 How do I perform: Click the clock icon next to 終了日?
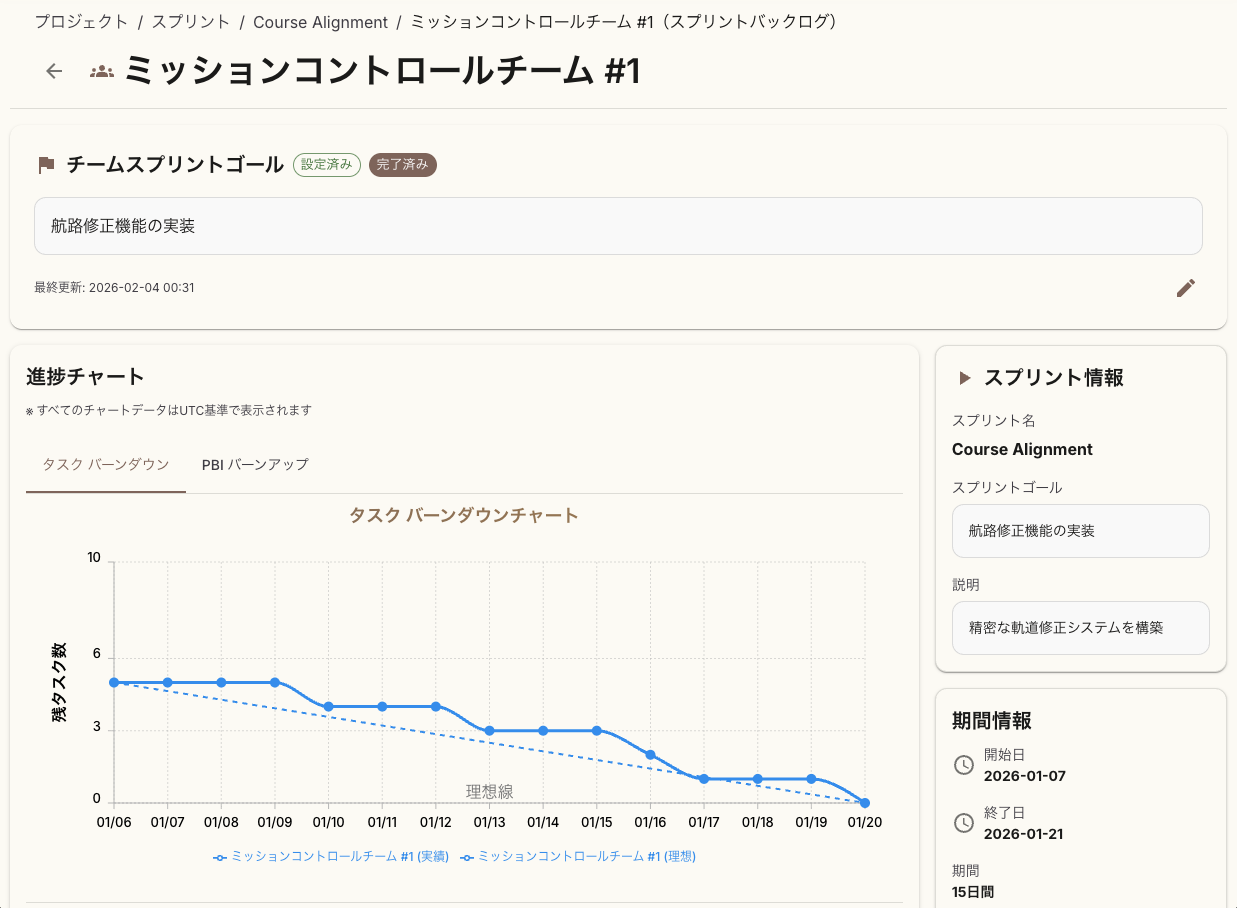tap(963, 822)
